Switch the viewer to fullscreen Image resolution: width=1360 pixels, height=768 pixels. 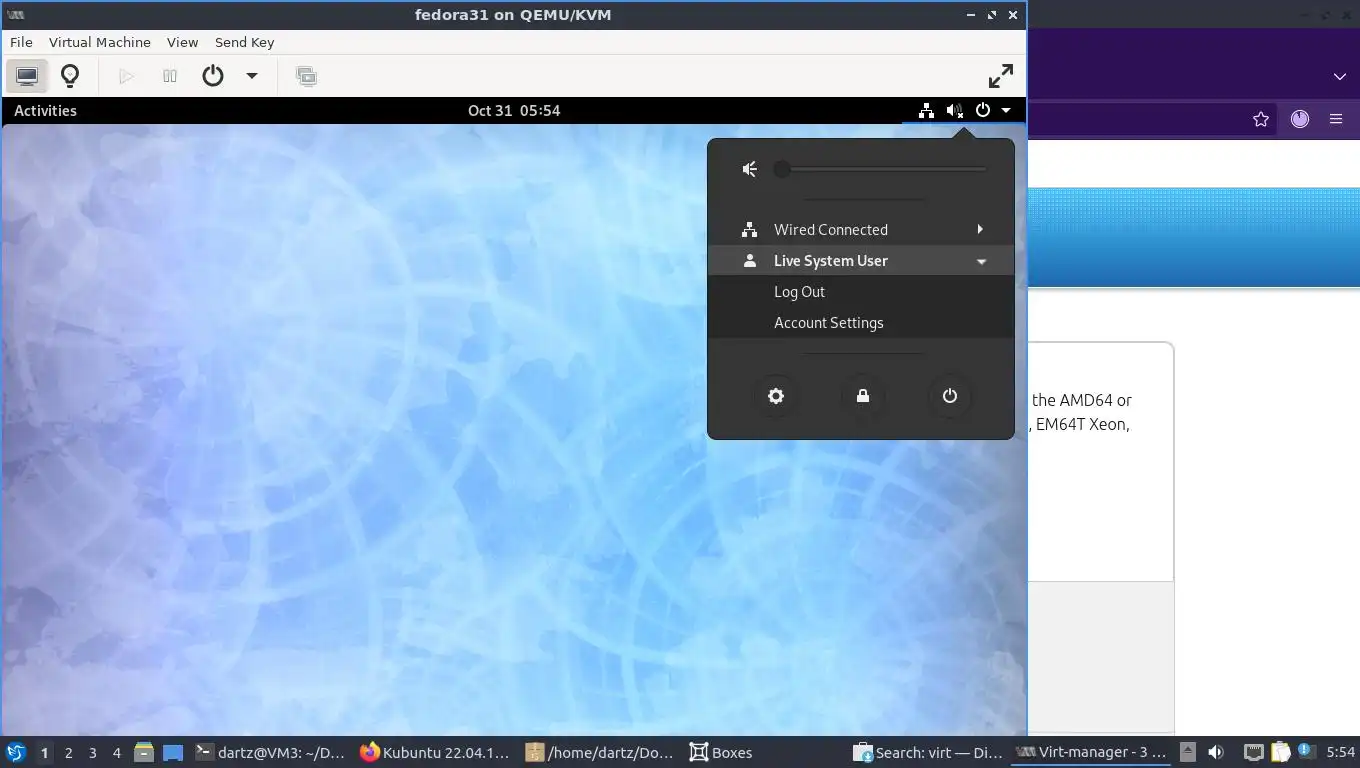(x=1000, y=76)
